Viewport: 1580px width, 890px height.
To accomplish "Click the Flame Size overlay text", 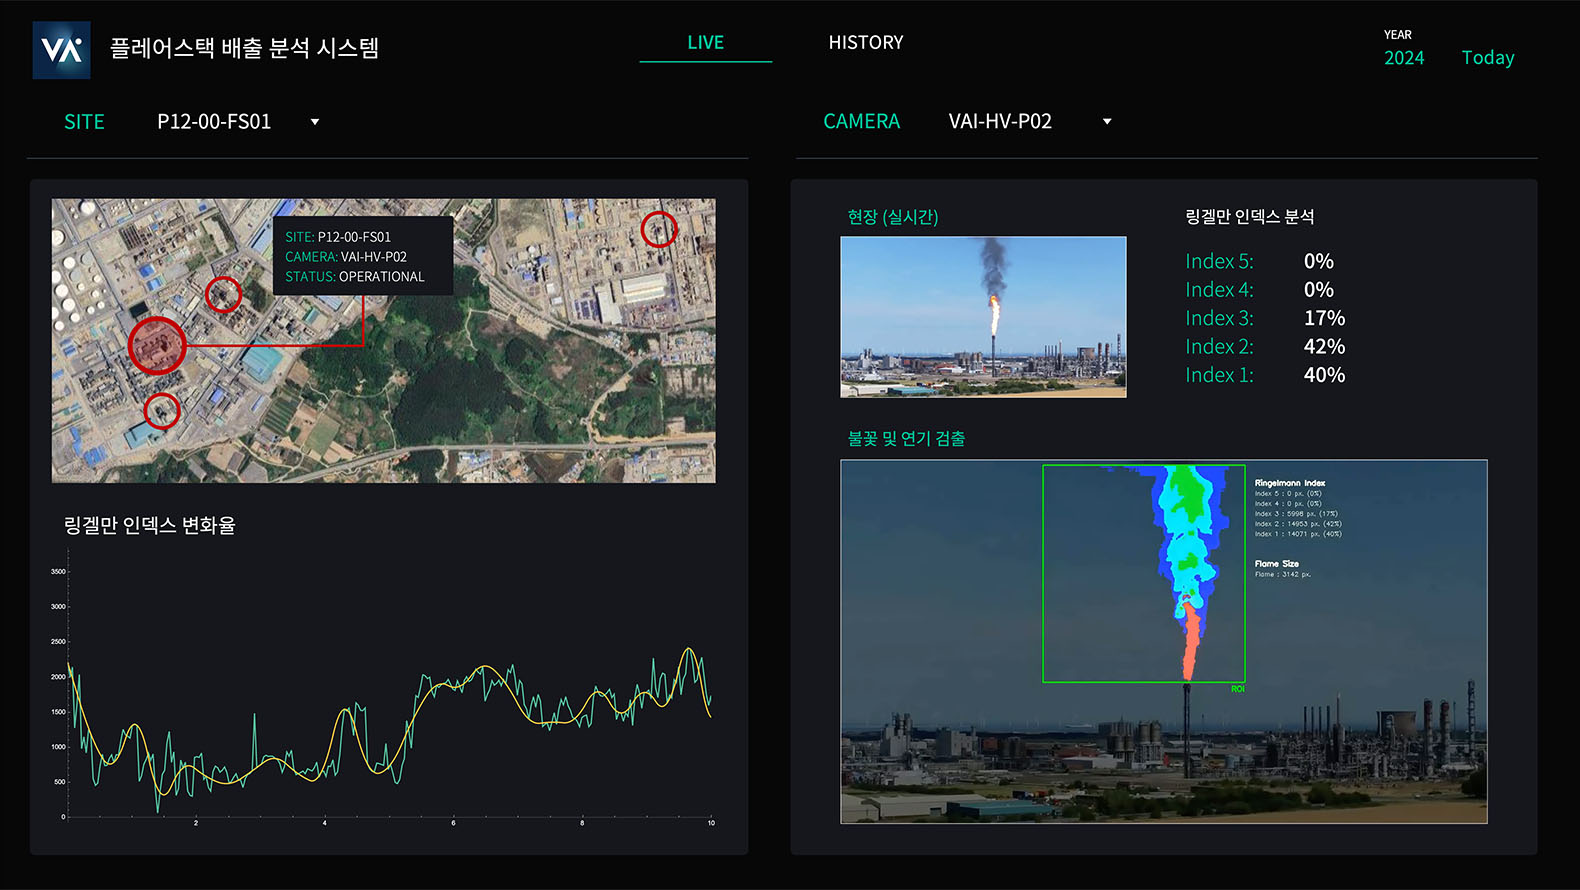I will click(x=1277, y=564).
